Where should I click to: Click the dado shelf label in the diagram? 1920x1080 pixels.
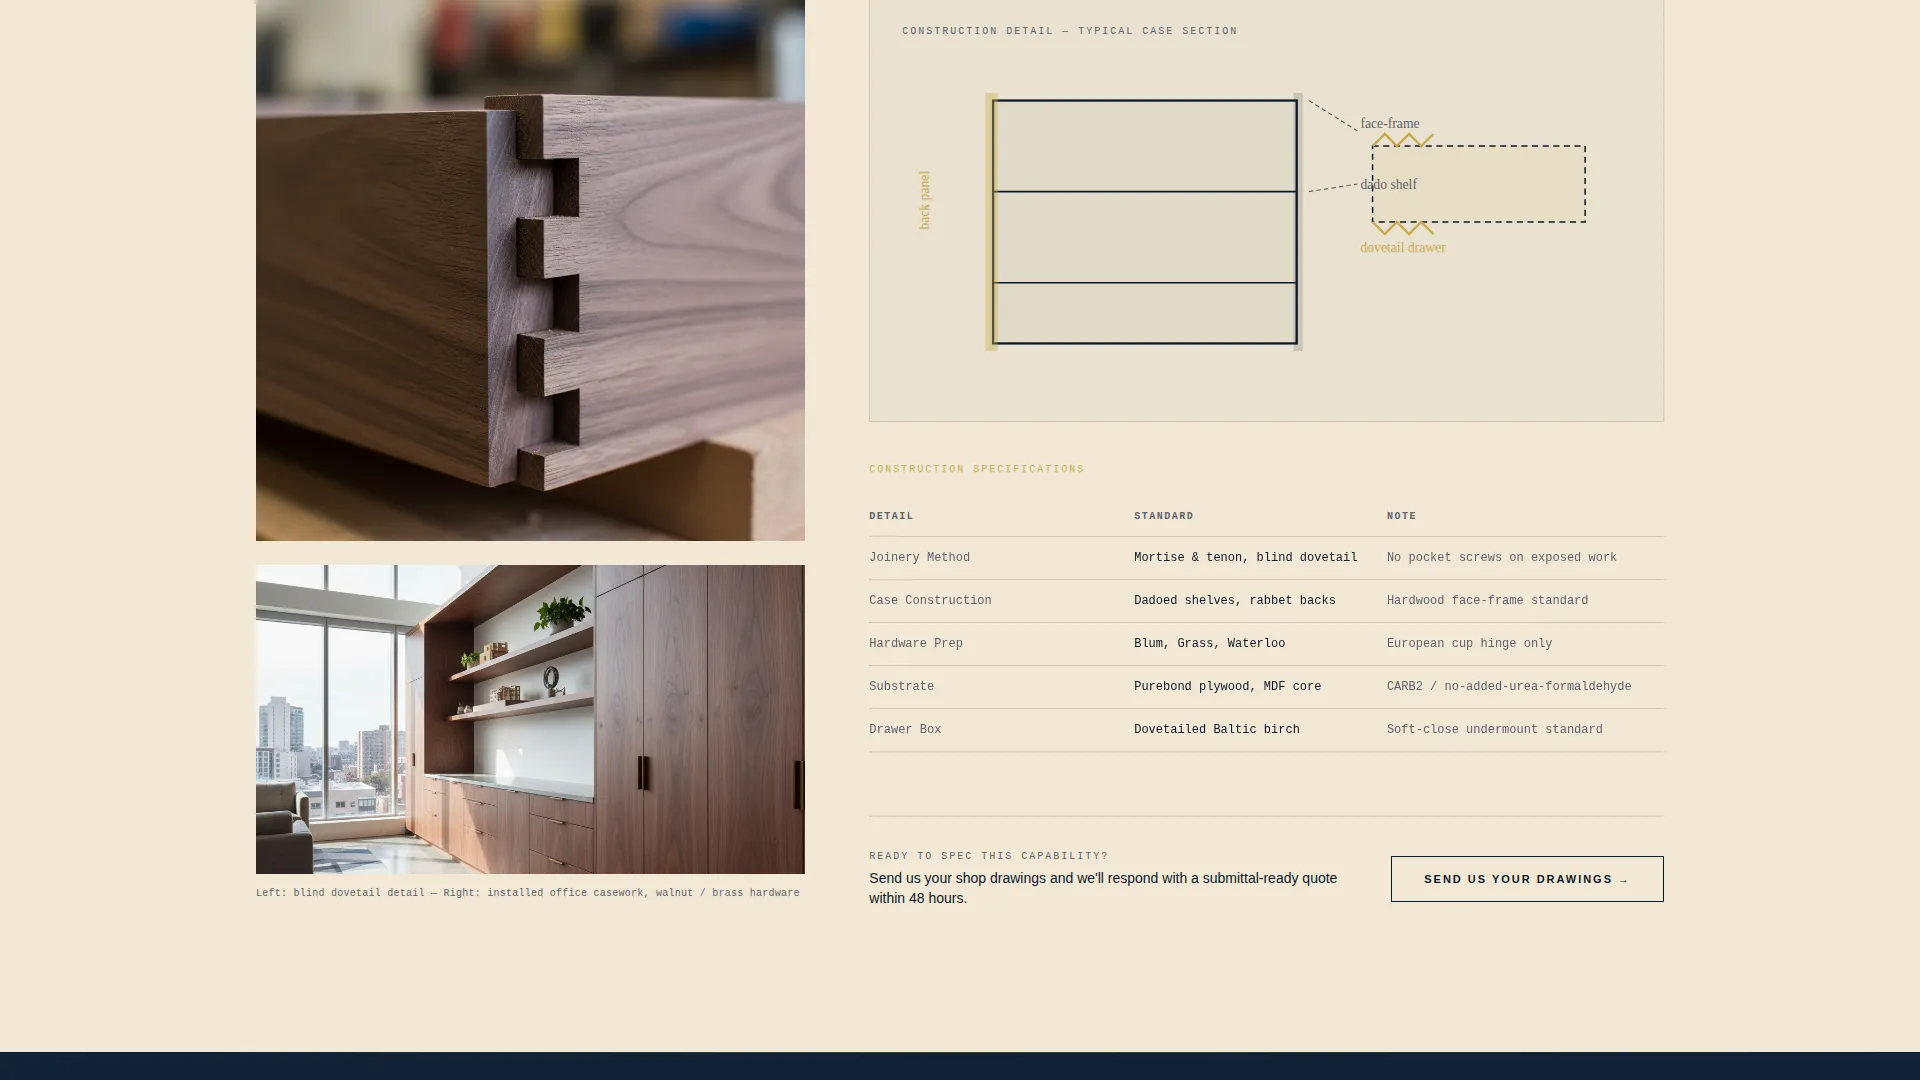(1389, 185)
